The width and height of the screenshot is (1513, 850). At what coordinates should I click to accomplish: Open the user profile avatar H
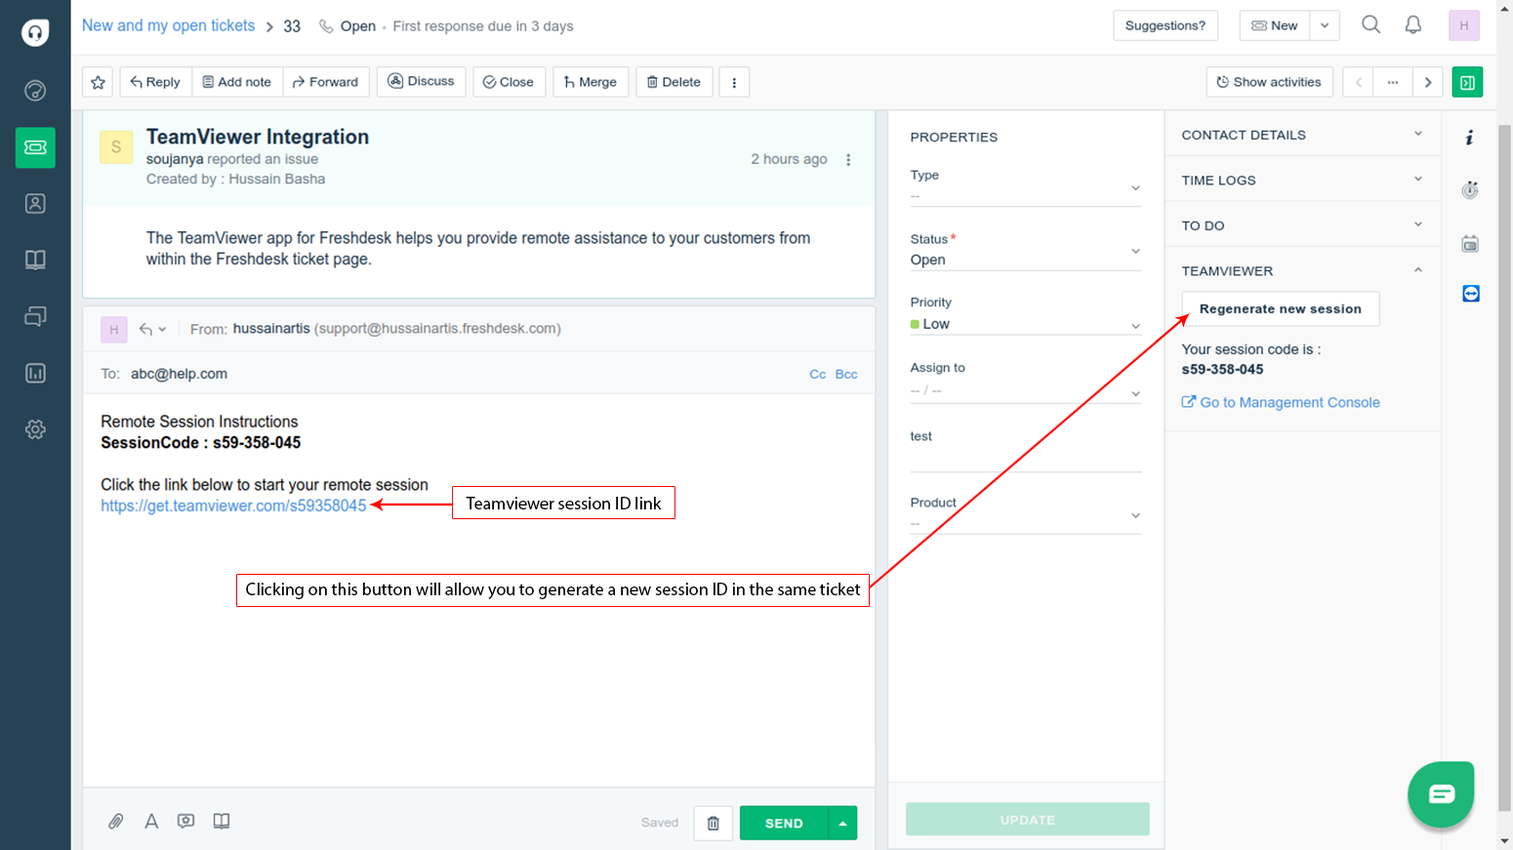[x=1464, y=26]
